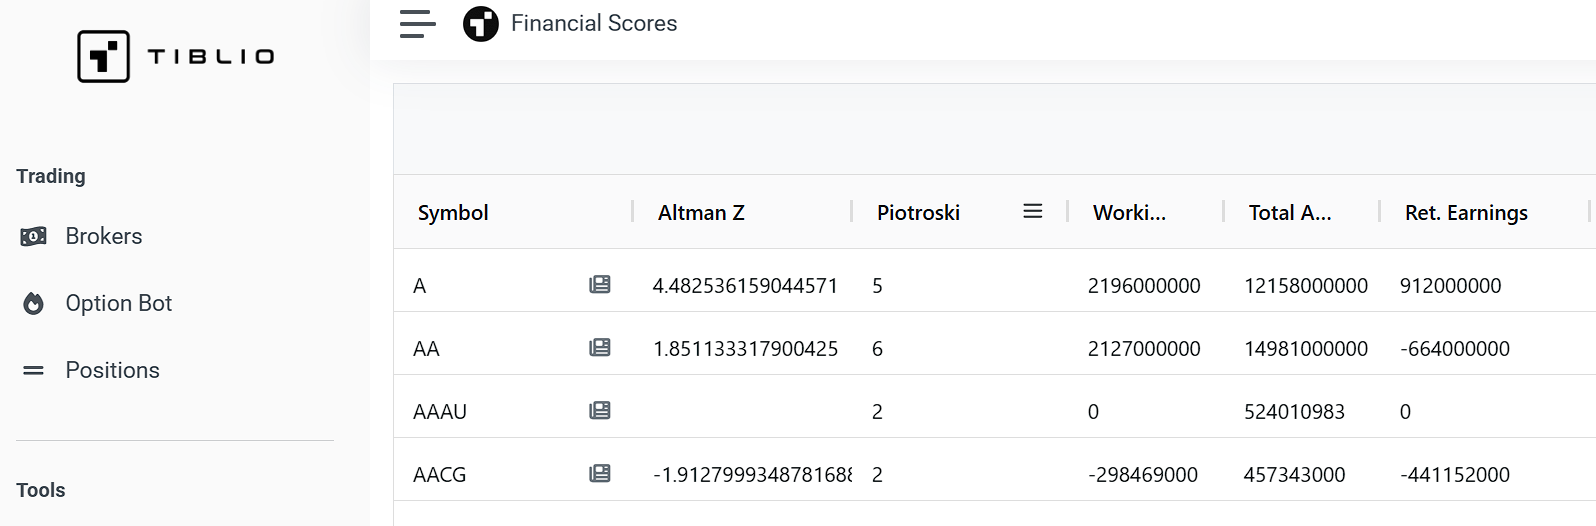Click the Tiblio logo in sidebar
The width and height of the screenshot is (1596, 526).
click(x=176, y=56)
